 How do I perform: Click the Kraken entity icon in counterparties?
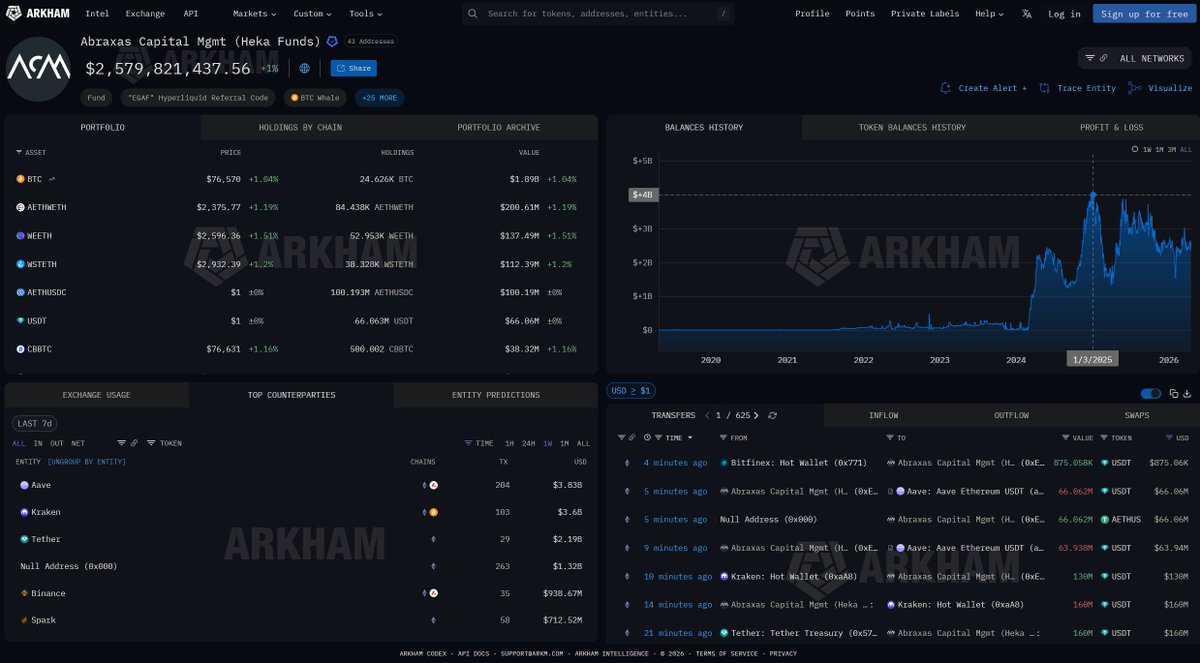tap(24, 512)
